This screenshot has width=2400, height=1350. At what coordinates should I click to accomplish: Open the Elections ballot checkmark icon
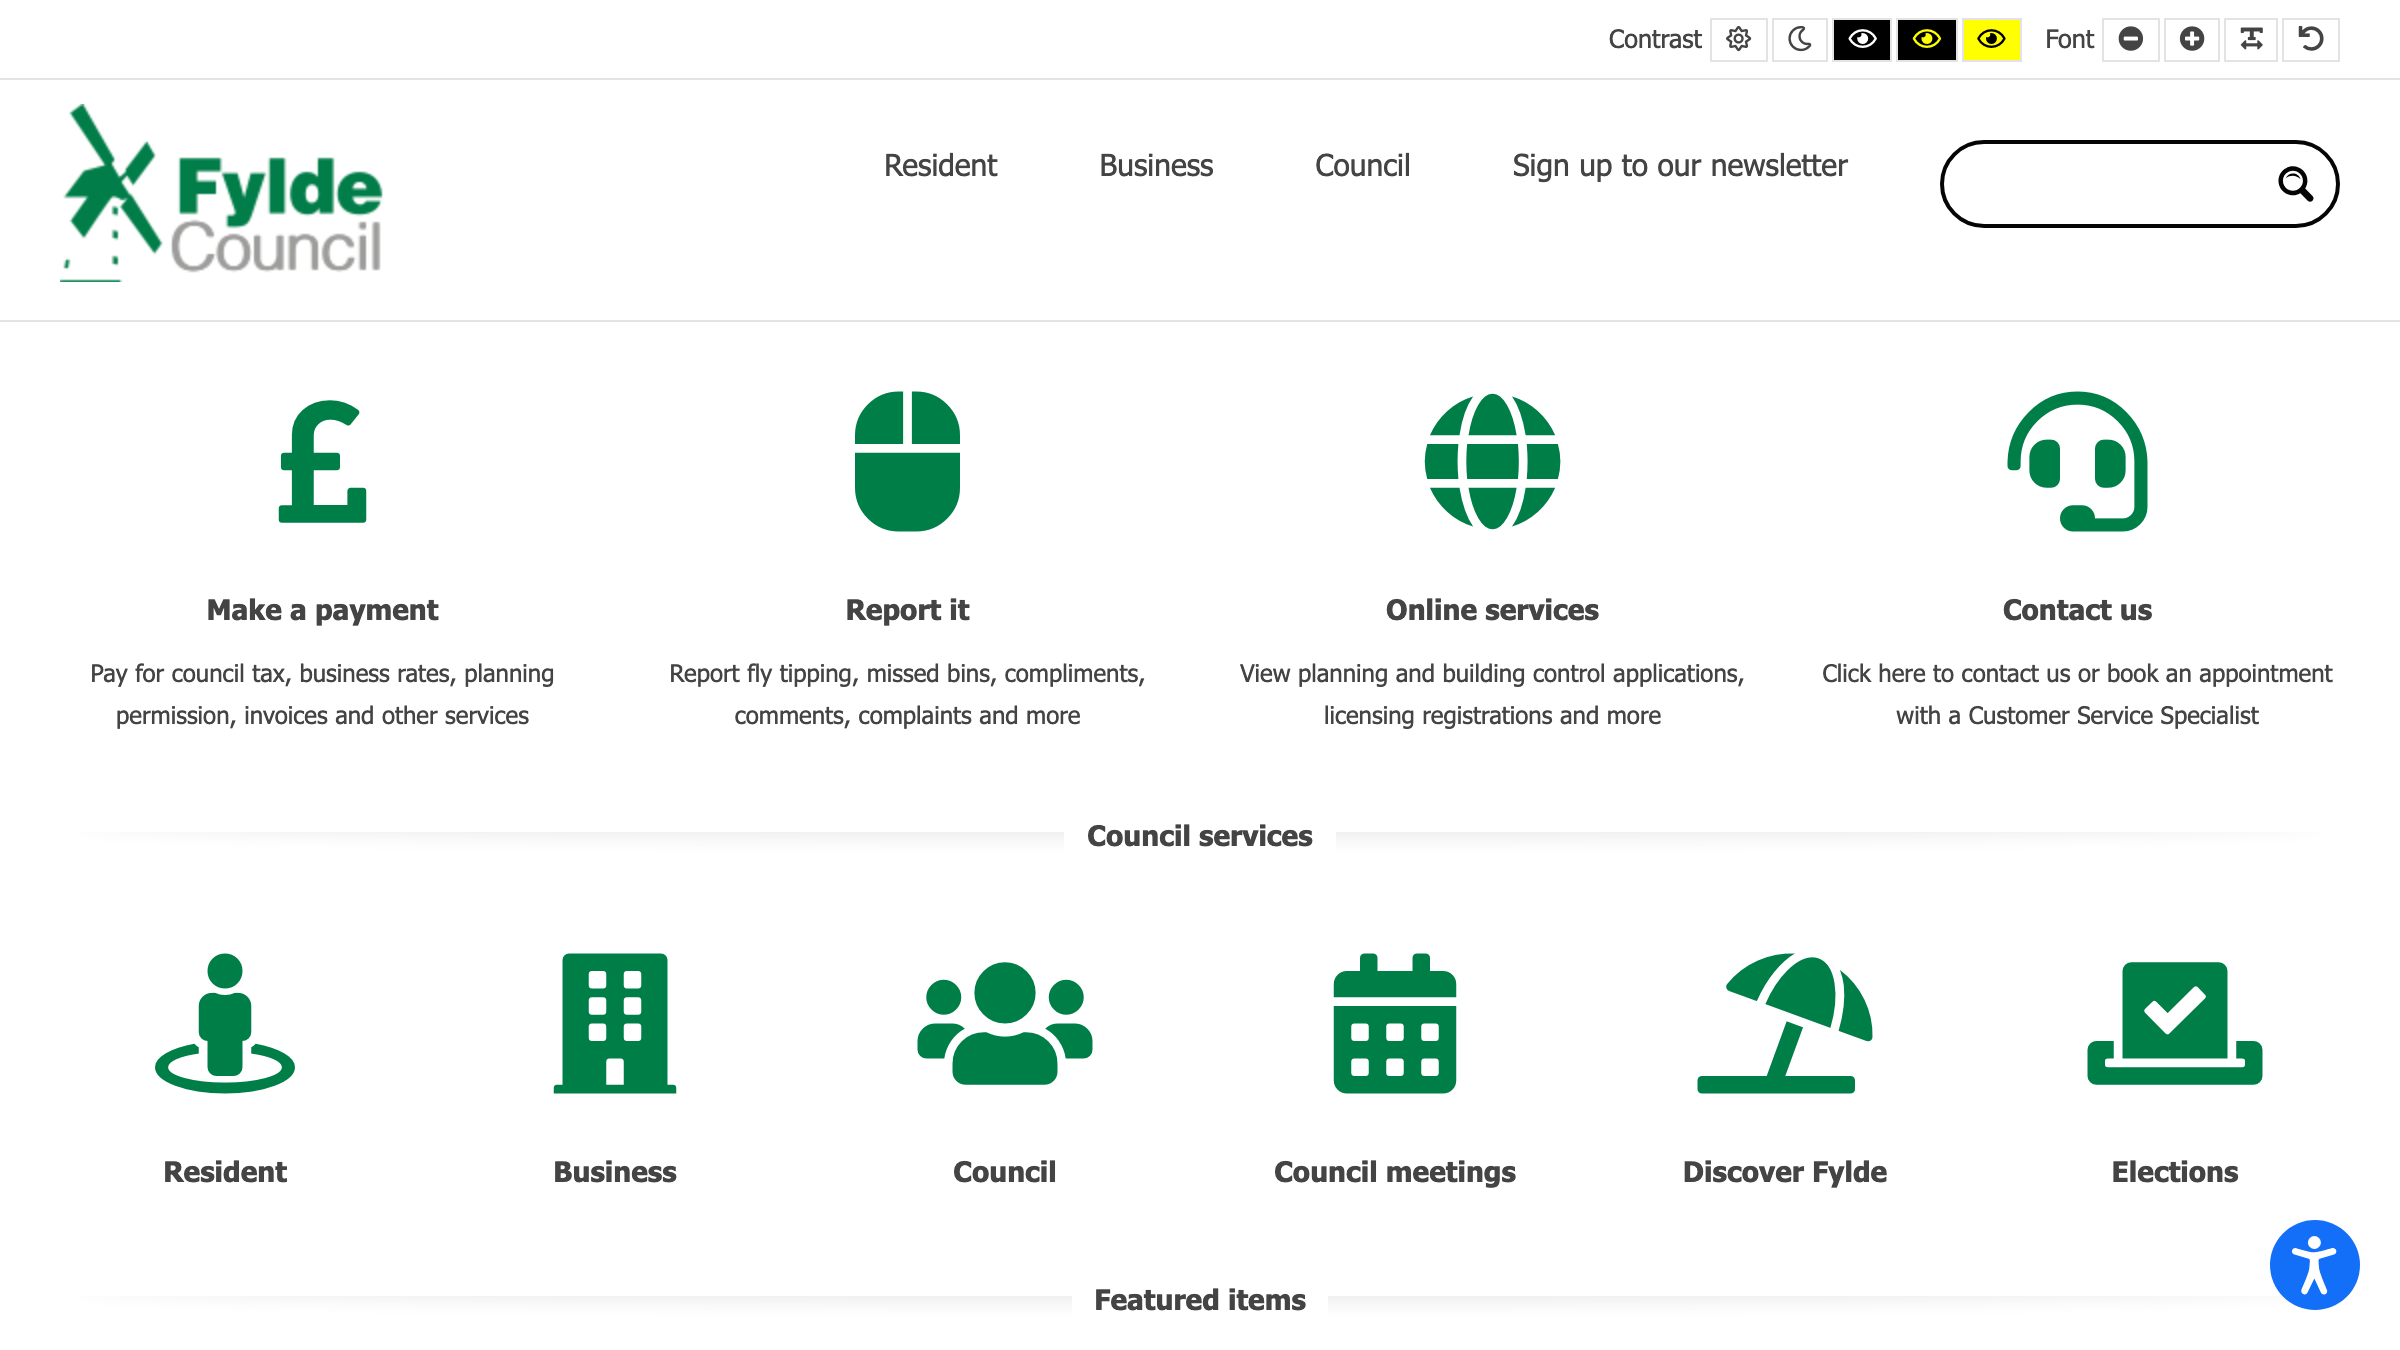[2174, 1023]
